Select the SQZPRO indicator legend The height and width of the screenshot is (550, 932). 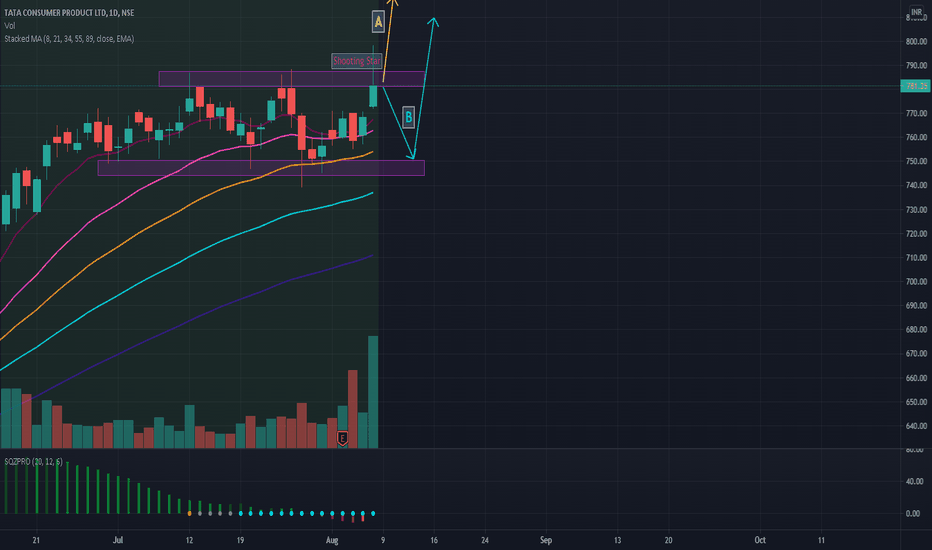33,461
